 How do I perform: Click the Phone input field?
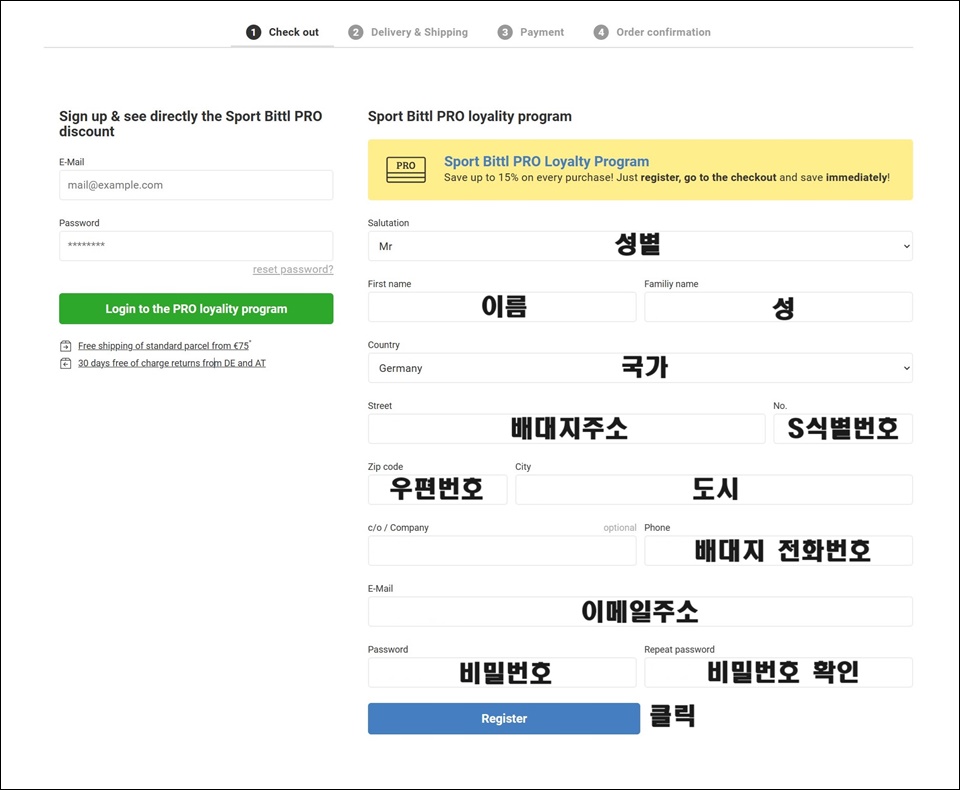(778, 551)
